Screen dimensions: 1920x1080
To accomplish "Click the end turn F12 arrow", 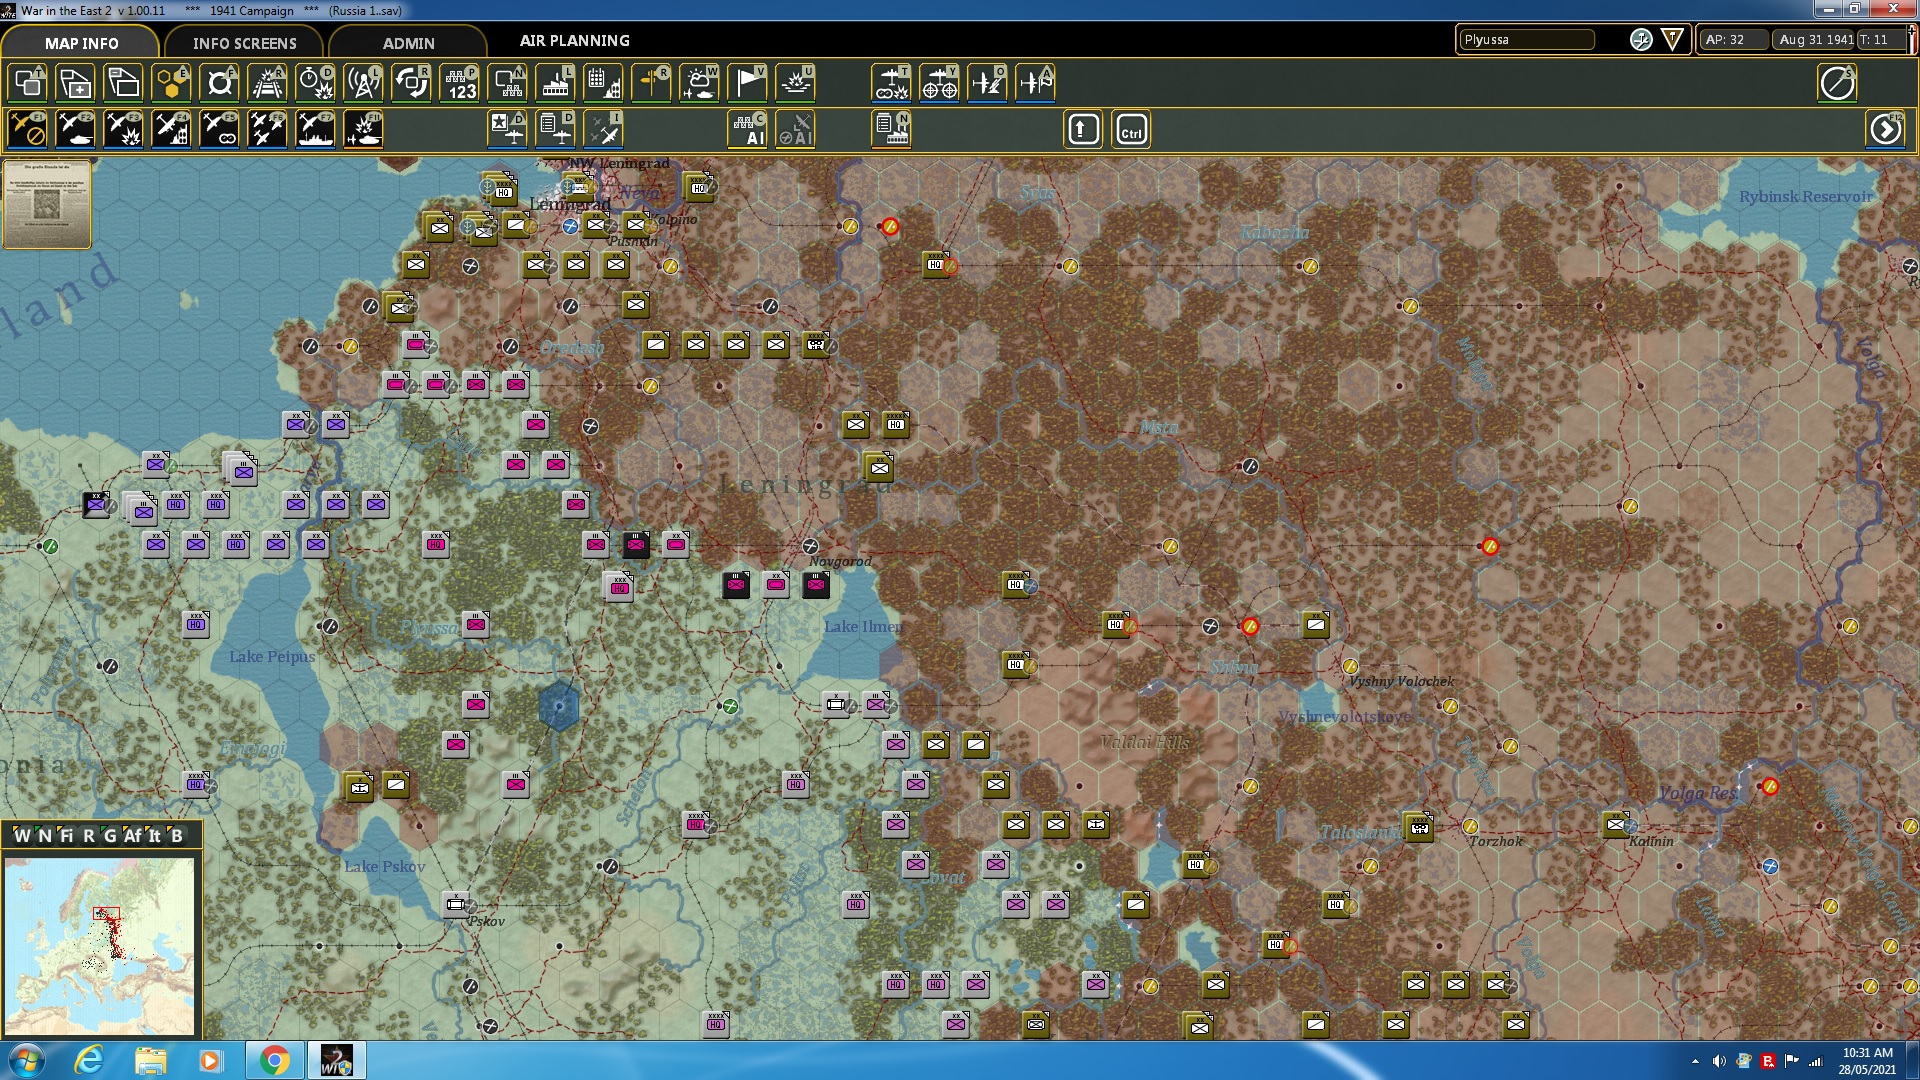I will [x=1885, y=130].
